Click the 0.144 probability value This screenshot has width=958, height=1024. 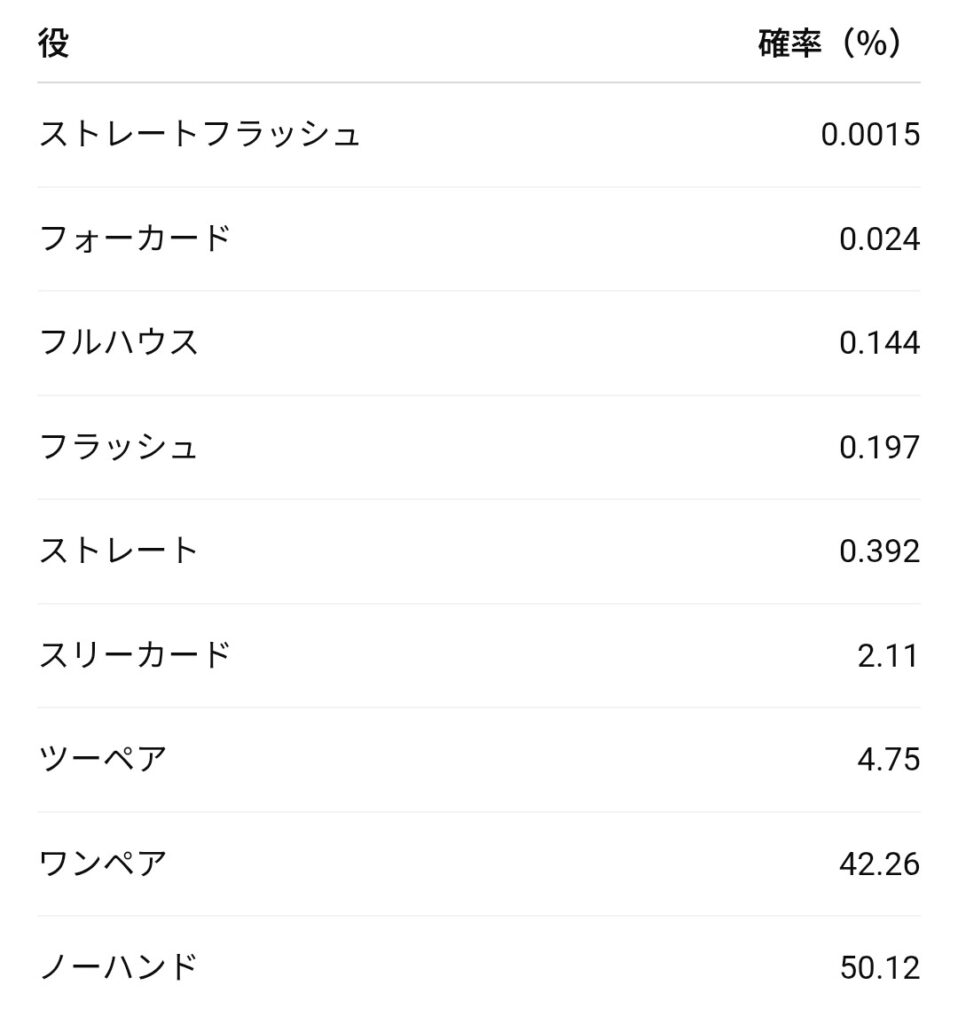tap(879, 343)
